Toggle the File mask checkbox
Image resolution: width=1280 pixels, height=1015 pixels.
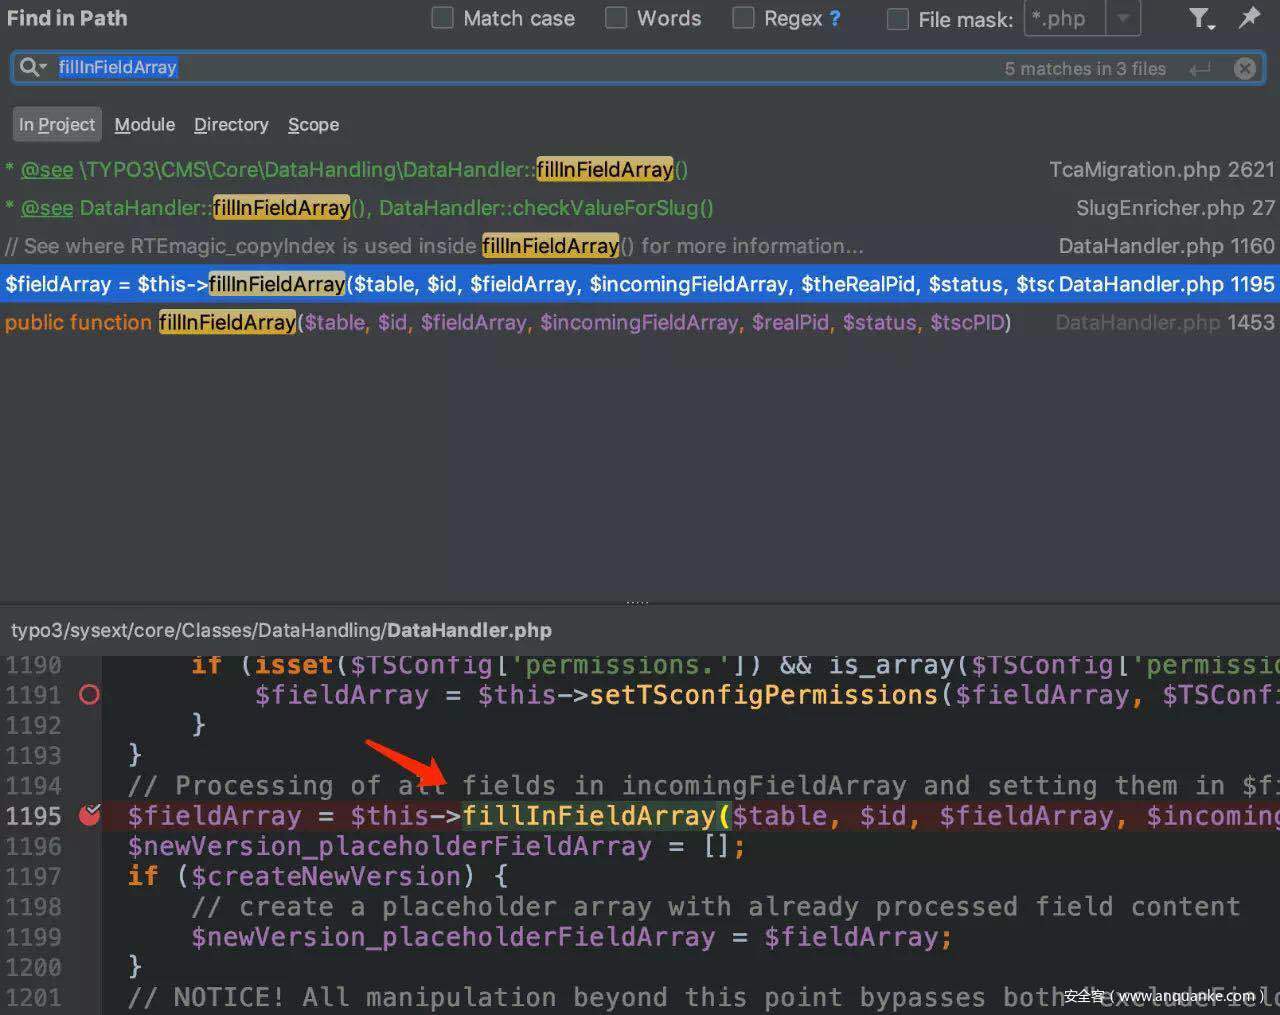(898, 19)
